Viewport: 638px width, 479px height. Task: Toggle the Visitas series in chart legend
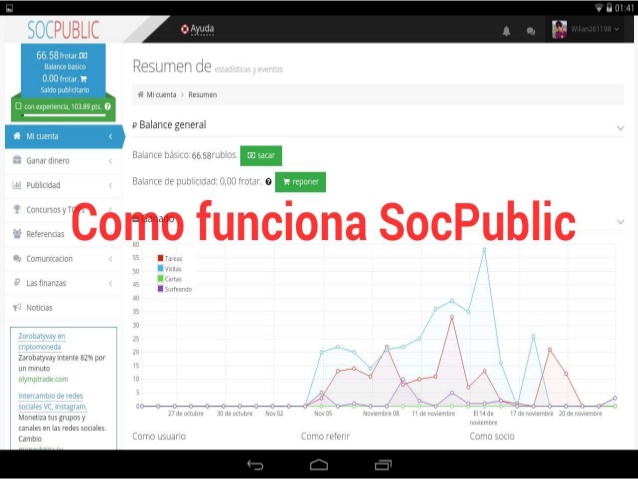169,268
